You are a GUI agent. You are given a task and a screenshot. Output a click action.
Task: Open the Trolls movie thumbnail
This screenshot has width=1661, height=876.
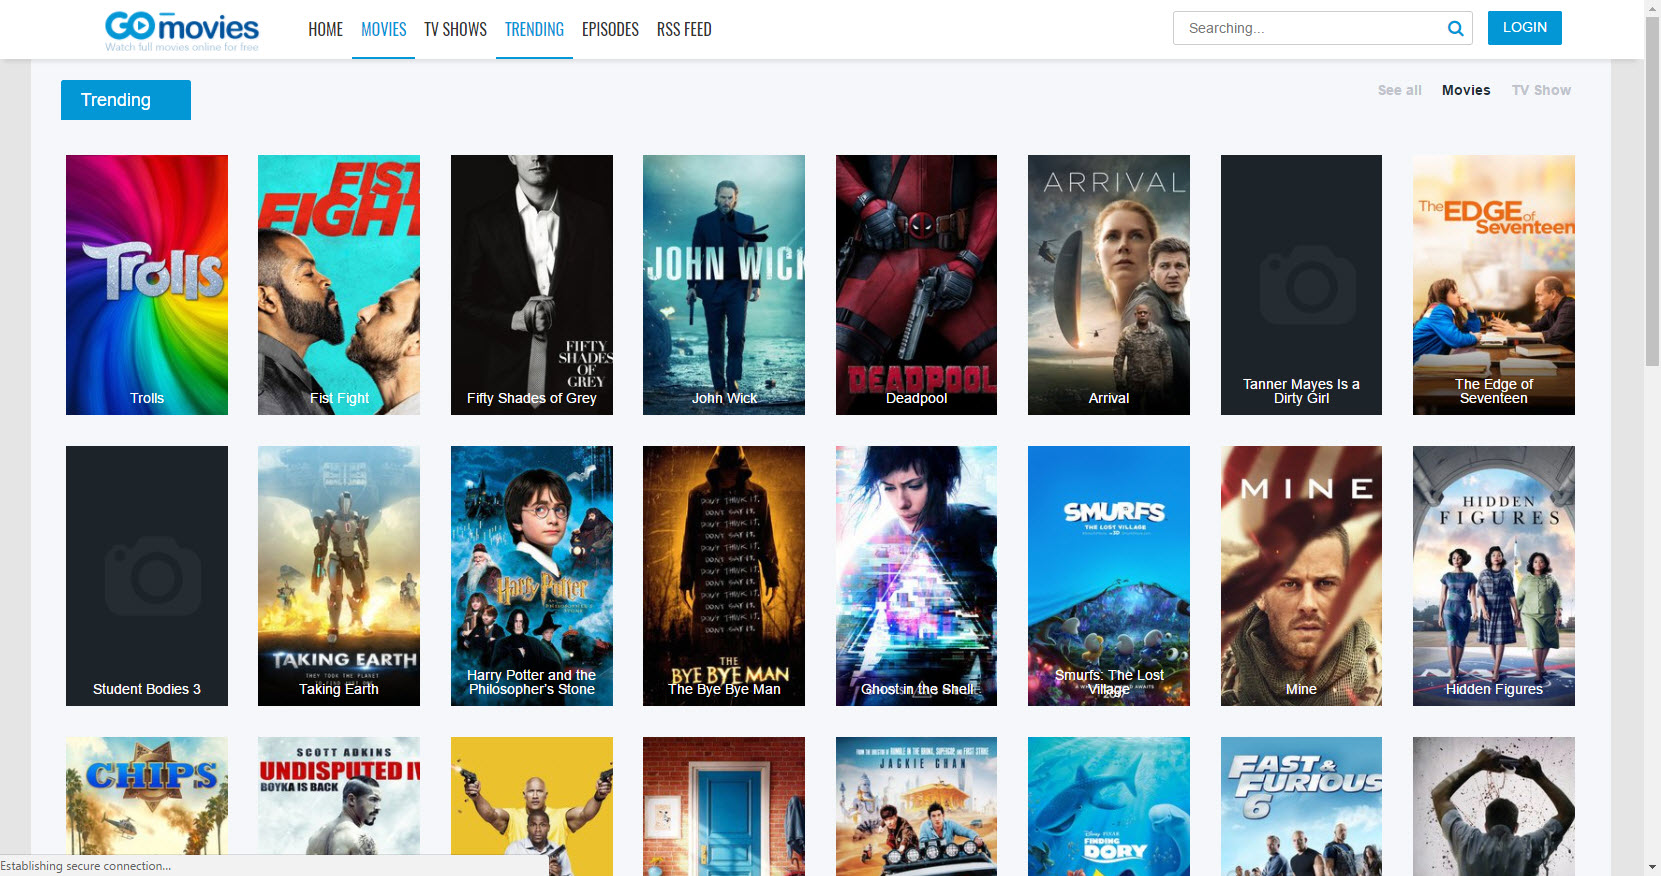tap(147, 284)
